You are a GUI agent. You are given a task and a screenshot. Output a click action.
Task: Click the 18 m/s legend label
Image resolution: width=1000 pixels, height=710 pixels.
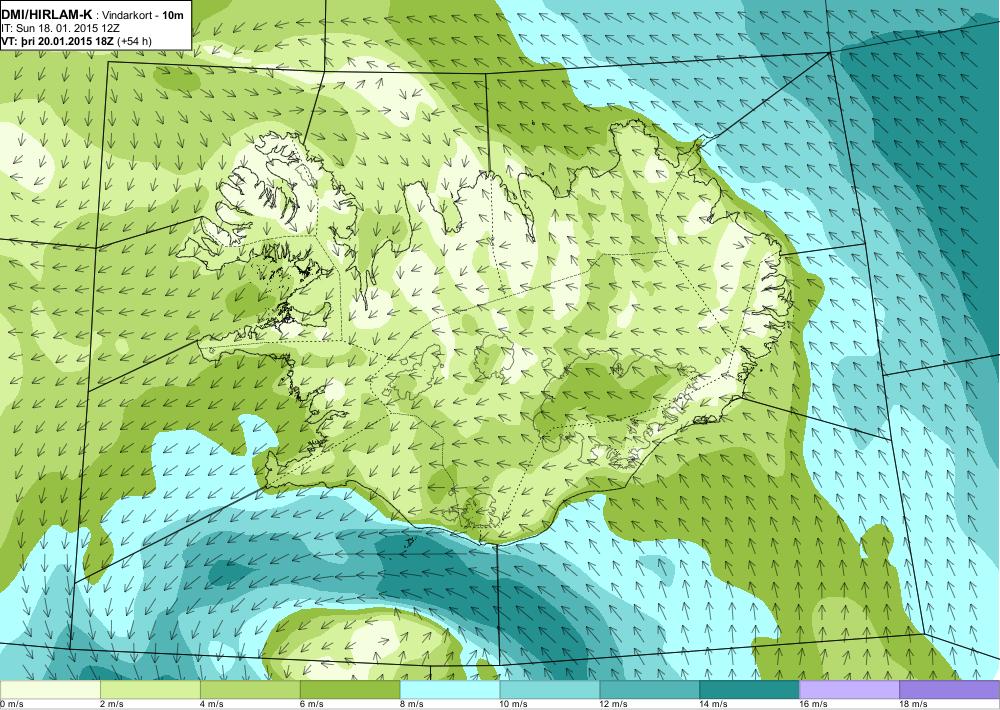click(x=914, y=704)
